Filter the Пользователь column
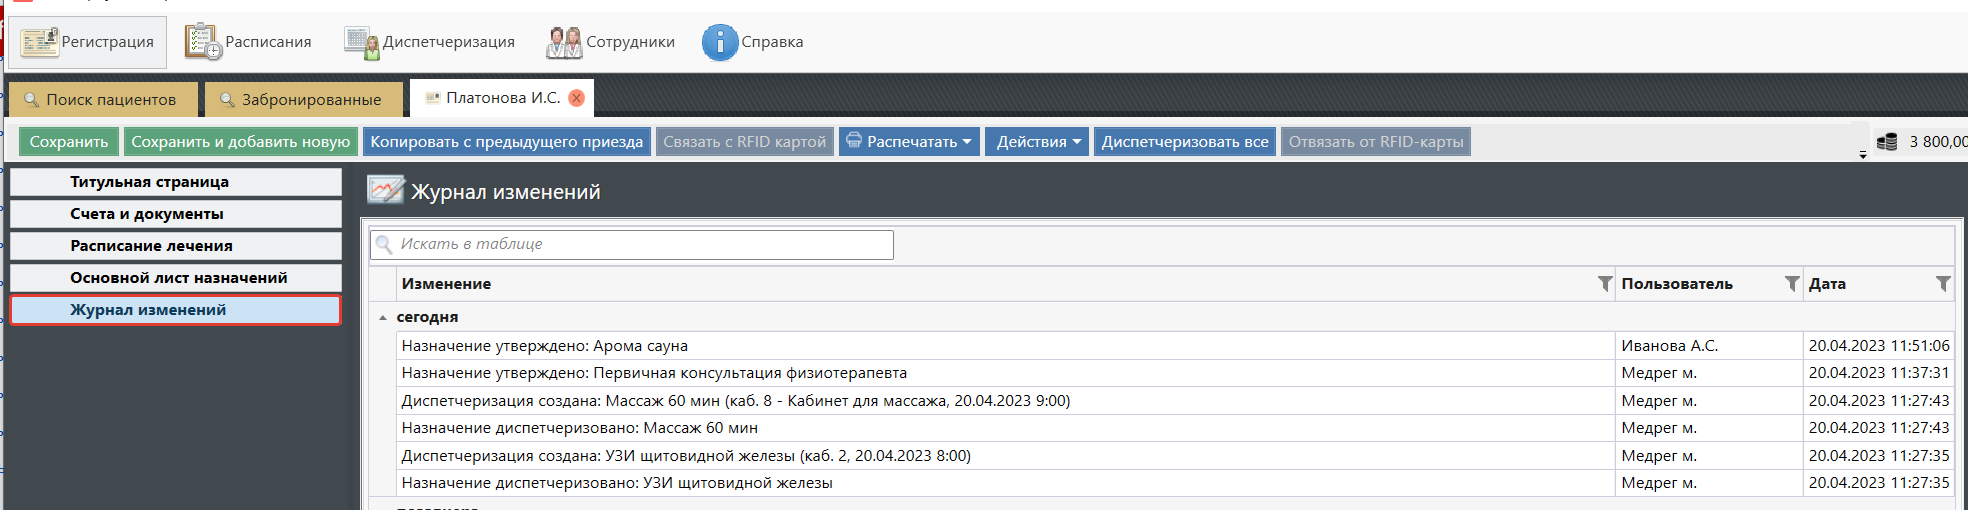Screen dimensions: 1968x510 pos(1792,284)
